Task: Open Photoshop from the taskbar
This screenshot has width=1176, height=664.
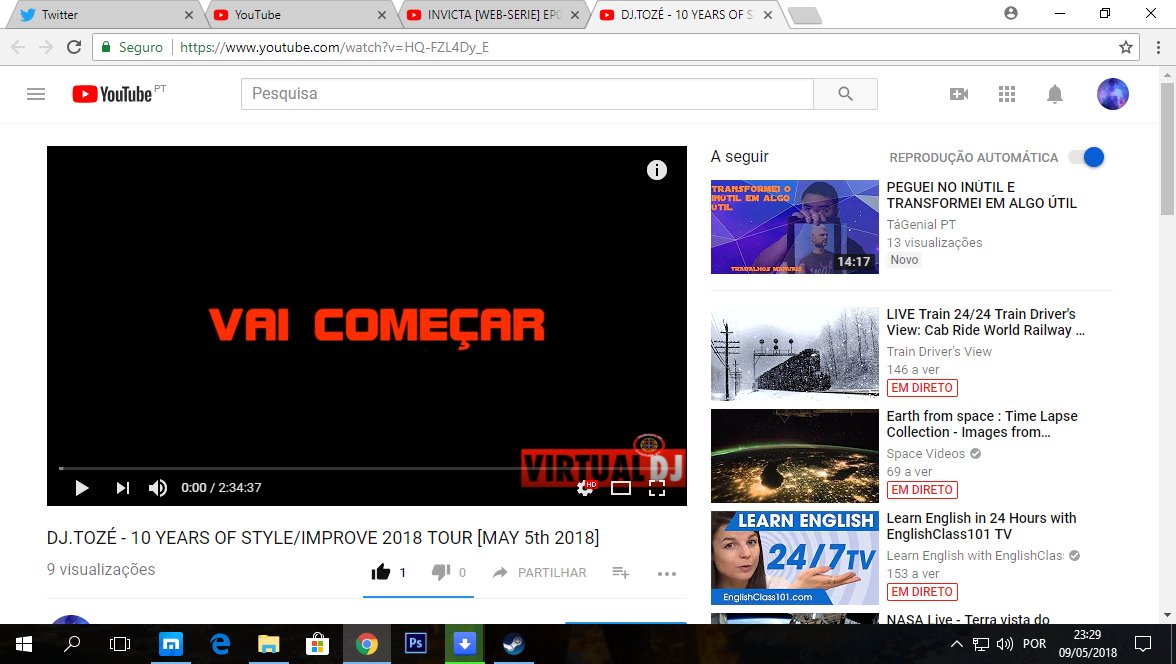Action: (416, 644)
